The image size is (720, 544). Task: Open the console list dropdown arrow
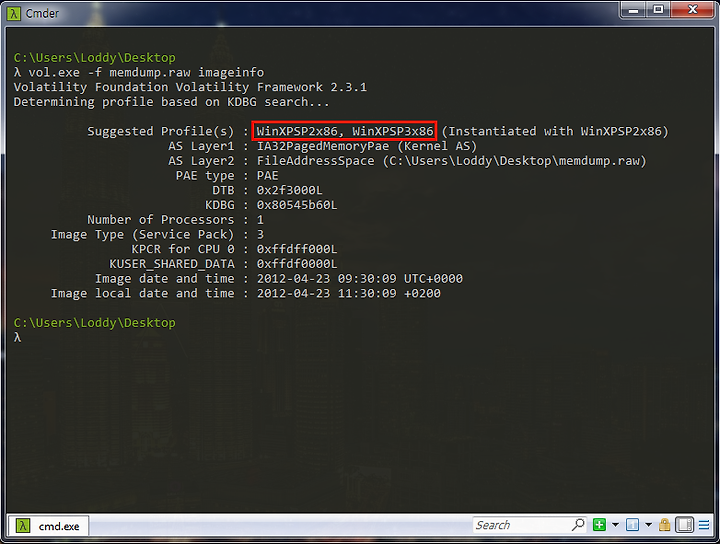pos(648,525)
